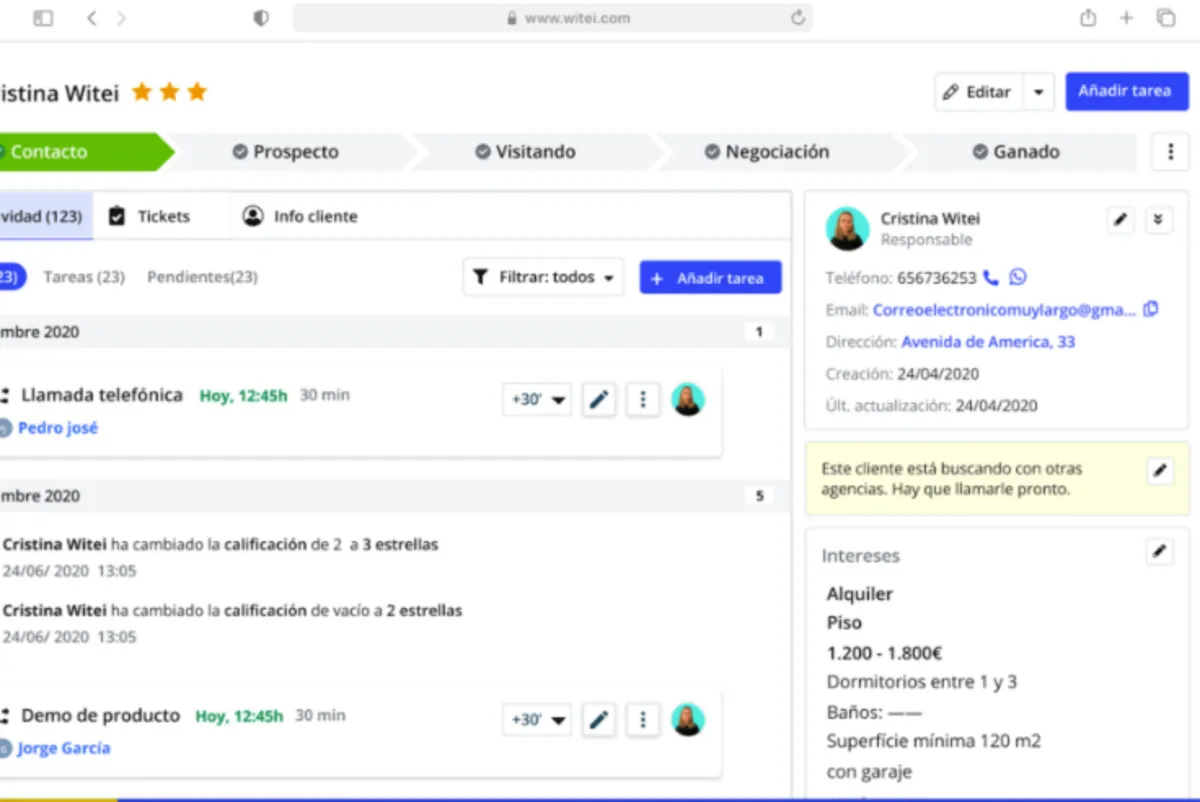The height and width of the screenshot is (802, 1200).
Task: Click the www.witei.com address bar
Action: [x=552, y=18]
